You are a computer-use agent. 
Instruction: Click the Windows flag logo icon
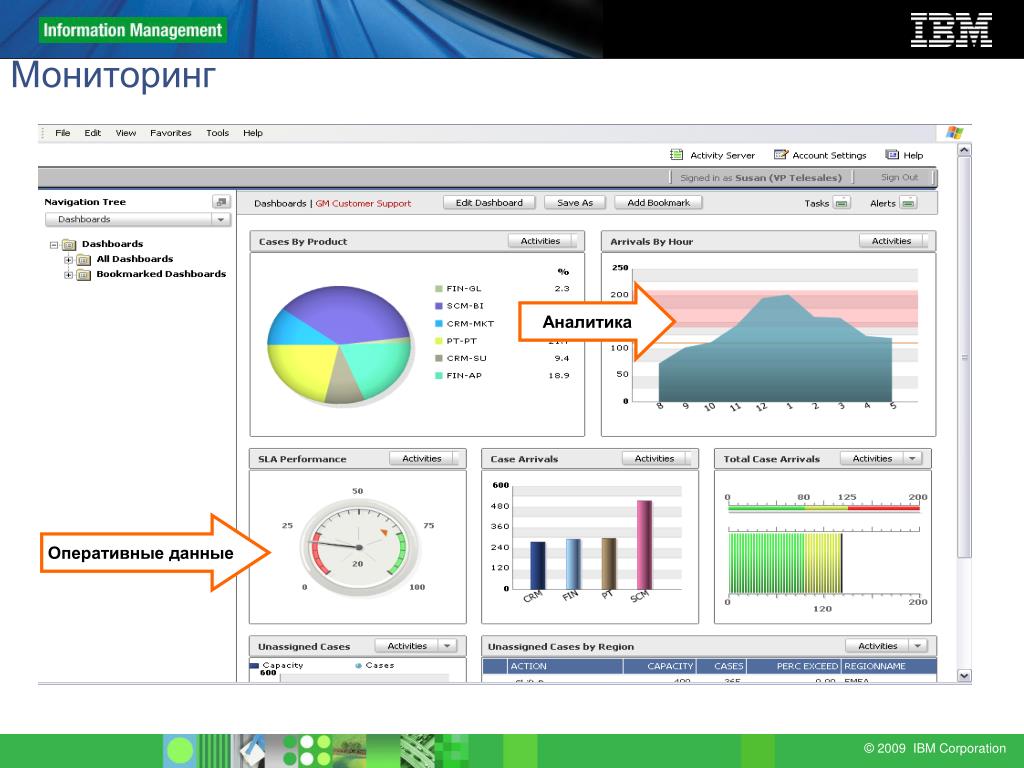955,133
